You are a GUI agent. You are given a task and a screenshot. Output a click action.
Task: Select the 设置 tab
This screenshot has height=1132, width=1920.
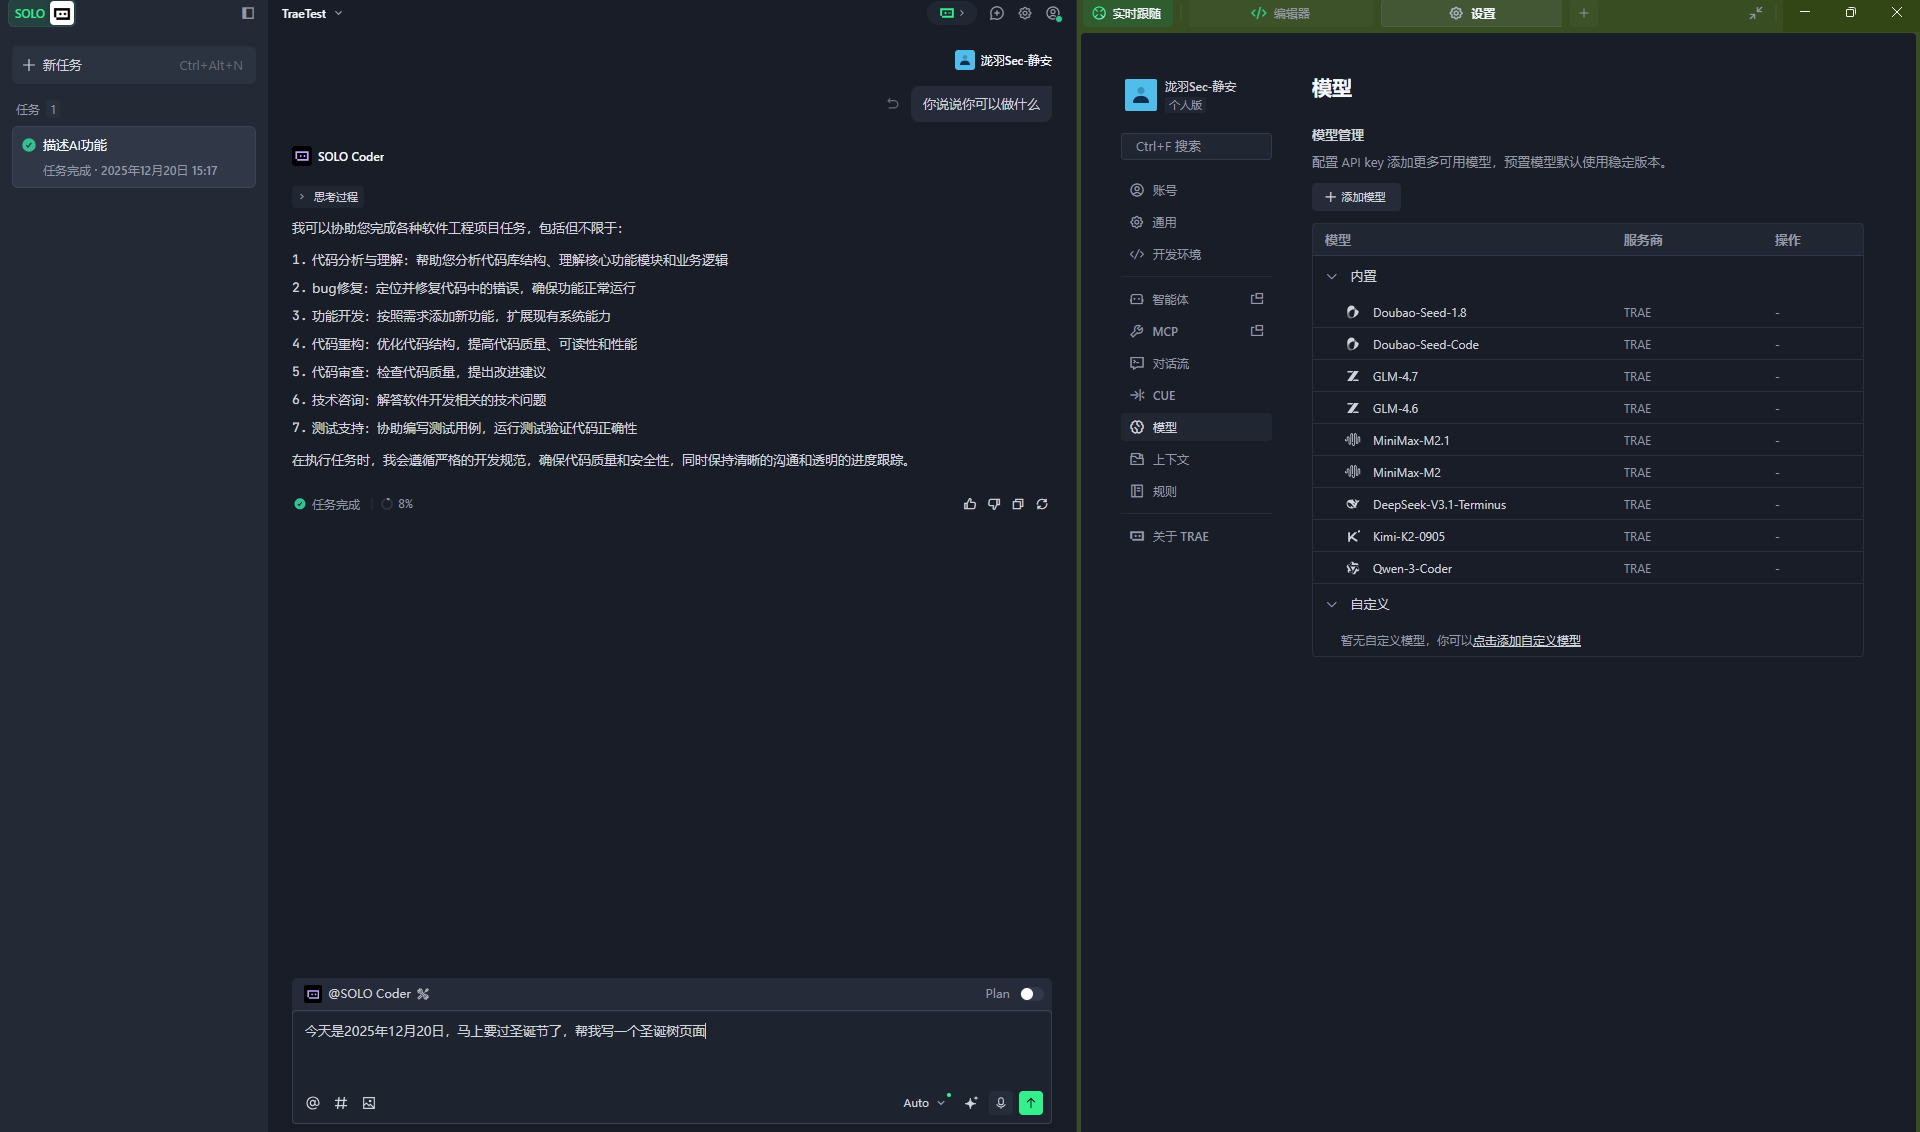point(1472,14)
